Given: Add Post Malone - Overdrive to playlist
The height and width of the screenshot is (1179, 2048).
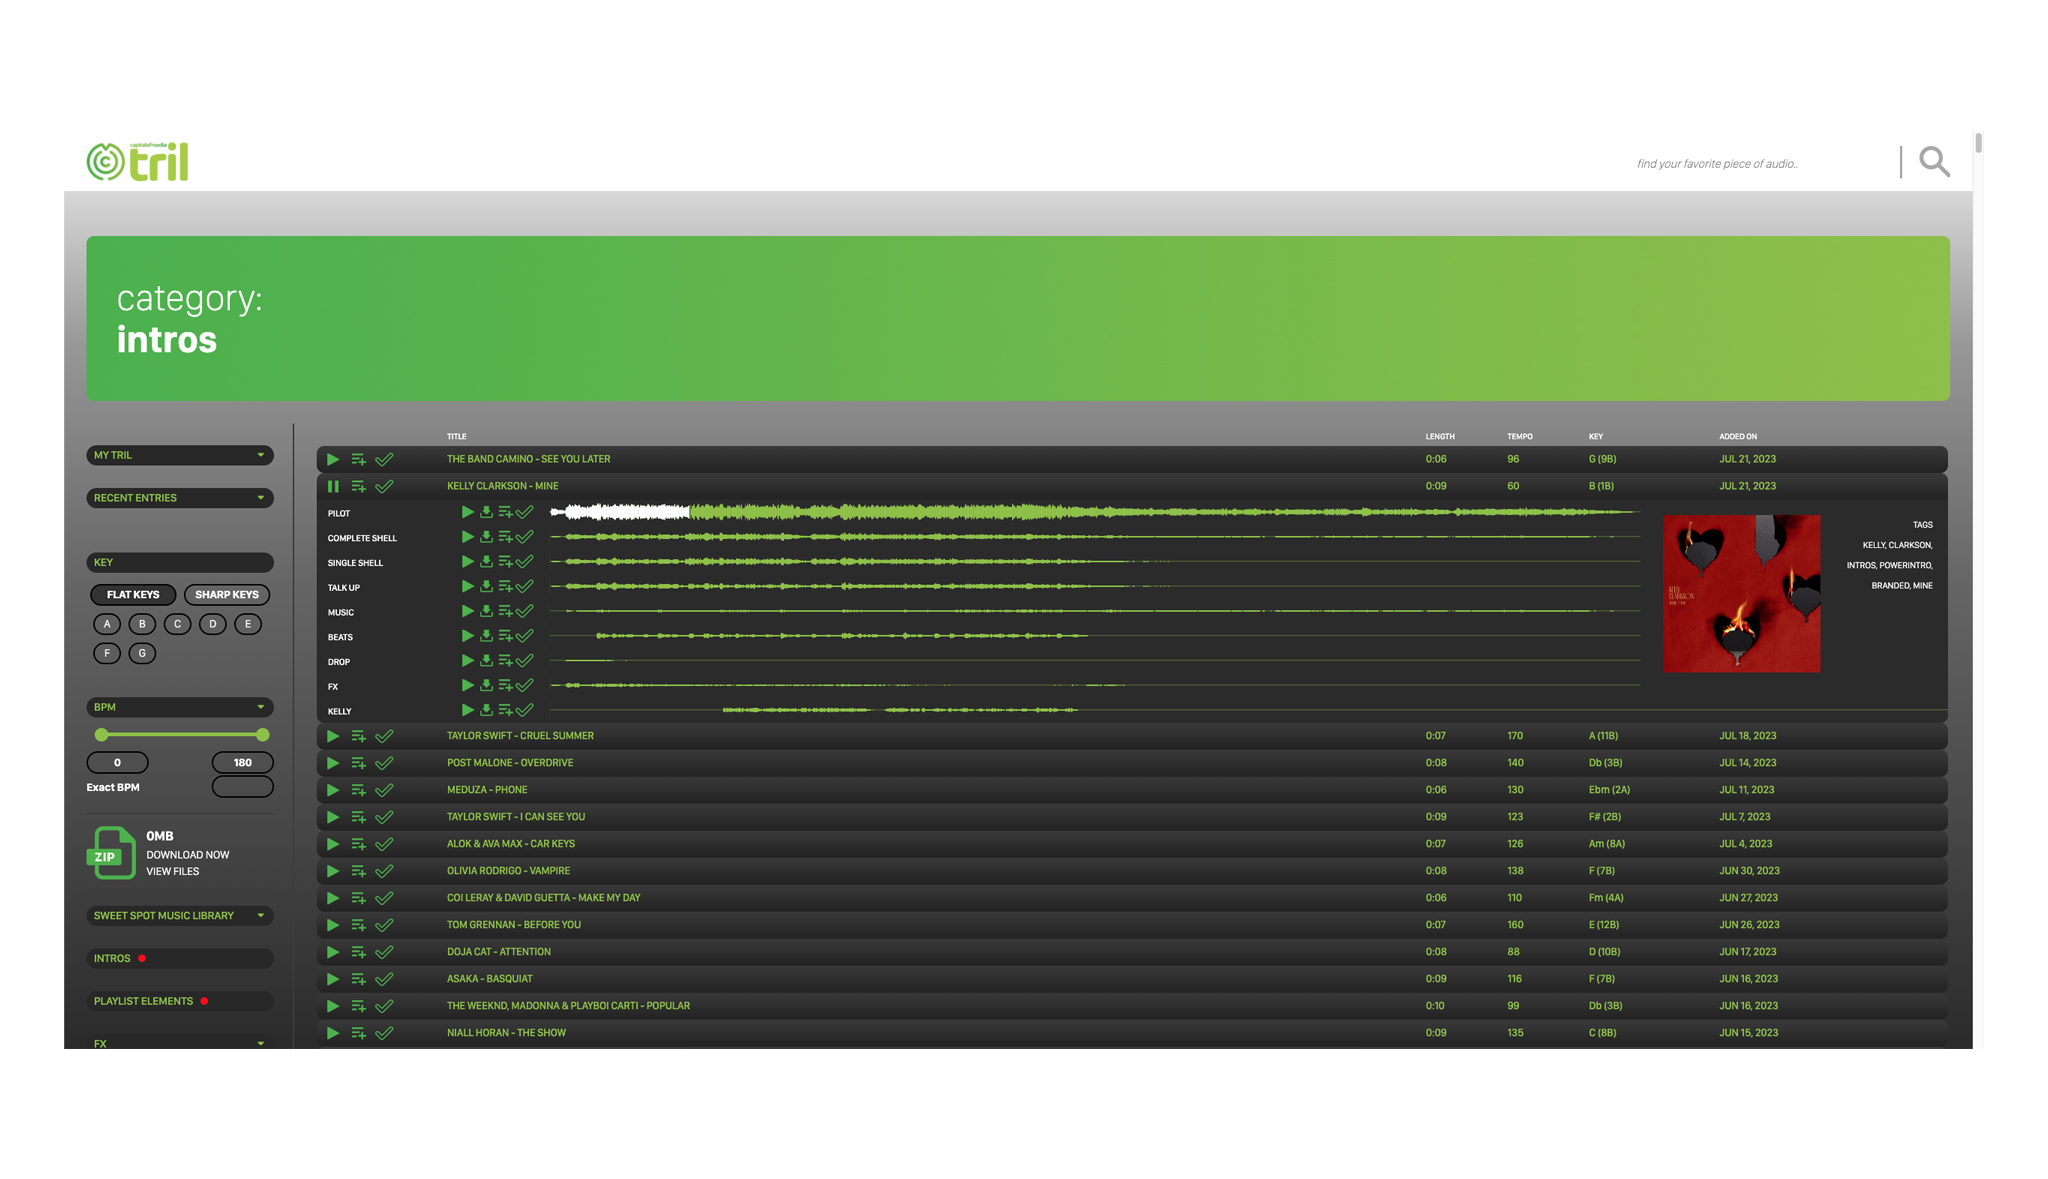Looking at the screenshot, I should pos(358,763).
